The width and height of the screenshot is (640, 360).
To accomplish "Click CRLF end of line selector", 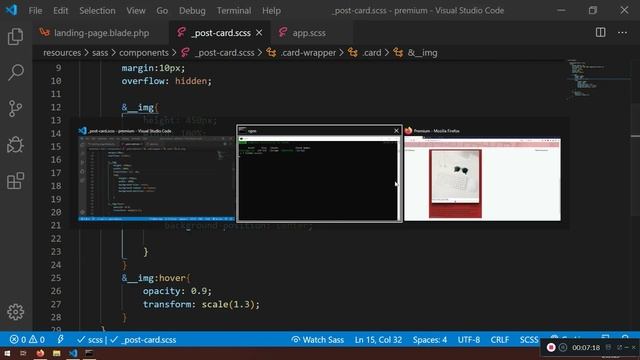I will [500, 340].
